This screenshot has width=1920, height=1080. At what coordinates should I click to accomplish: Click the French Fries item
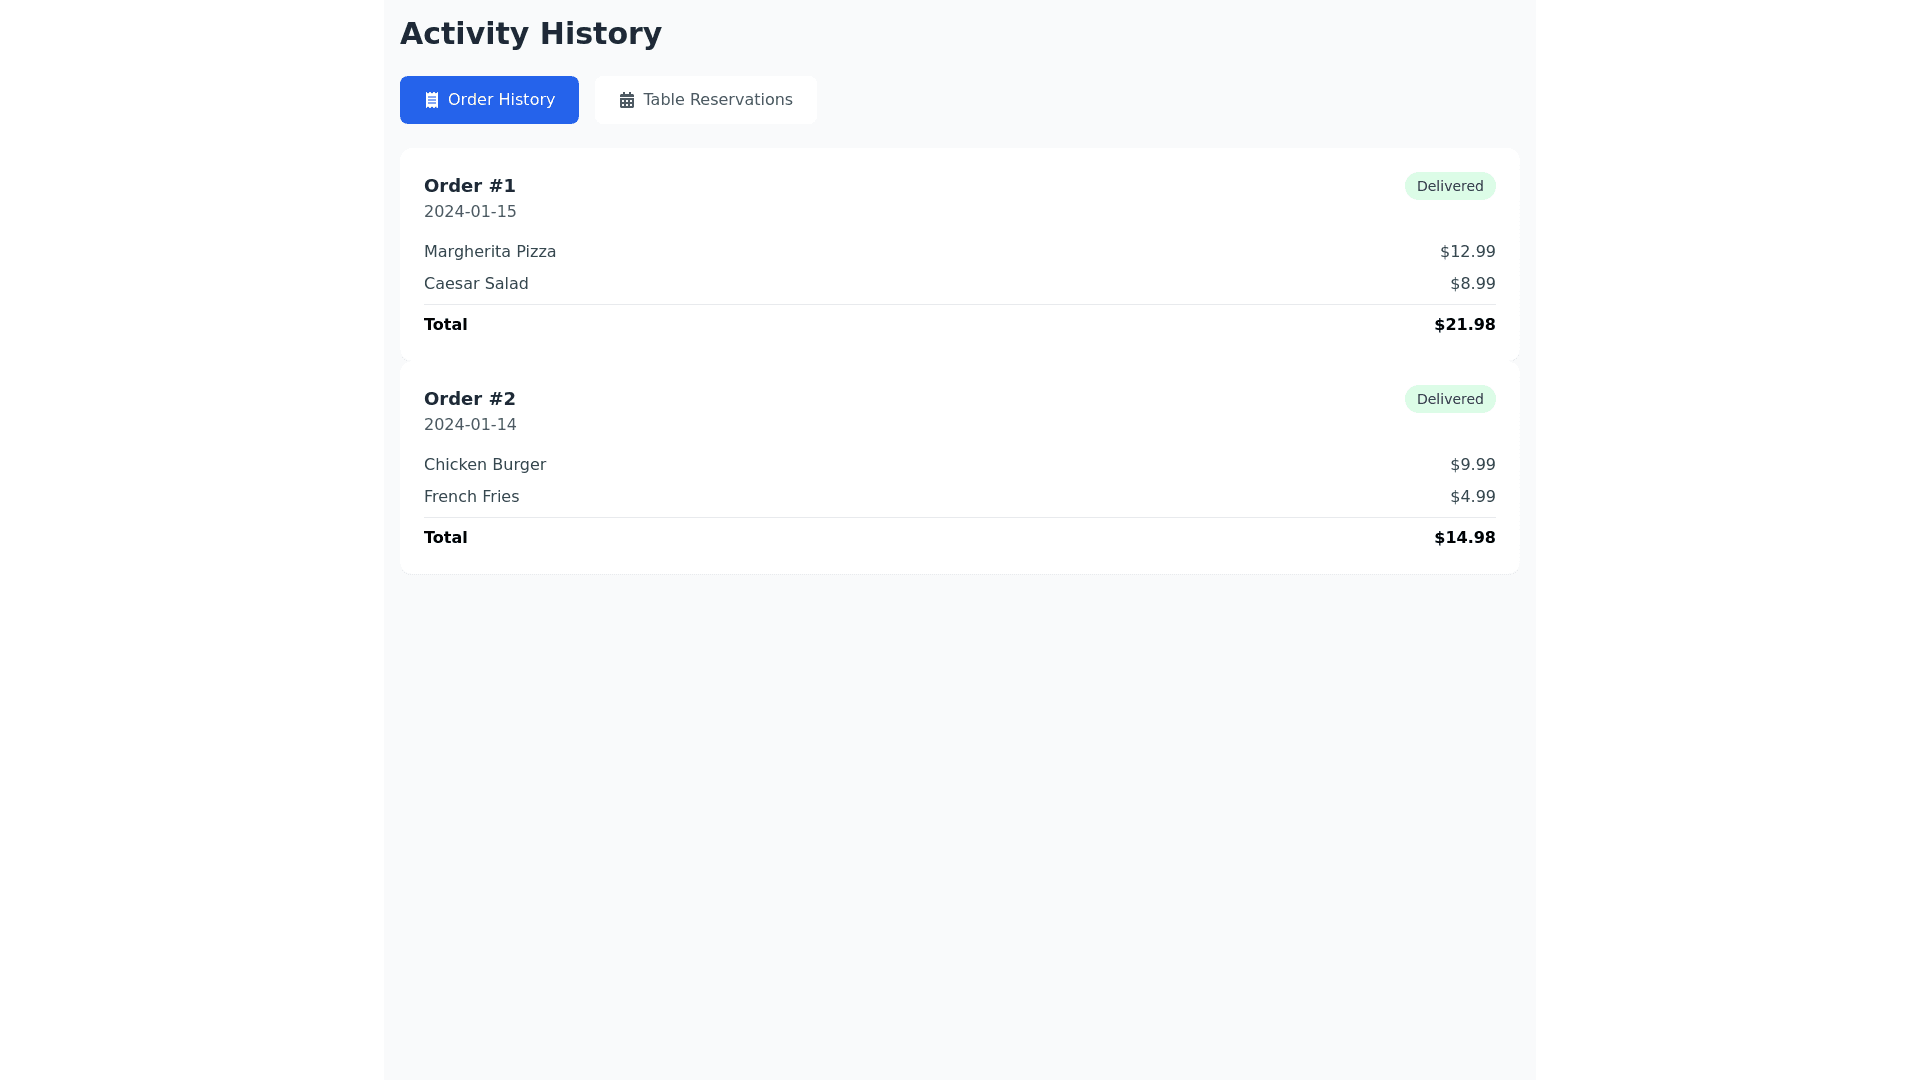point(471,497)
